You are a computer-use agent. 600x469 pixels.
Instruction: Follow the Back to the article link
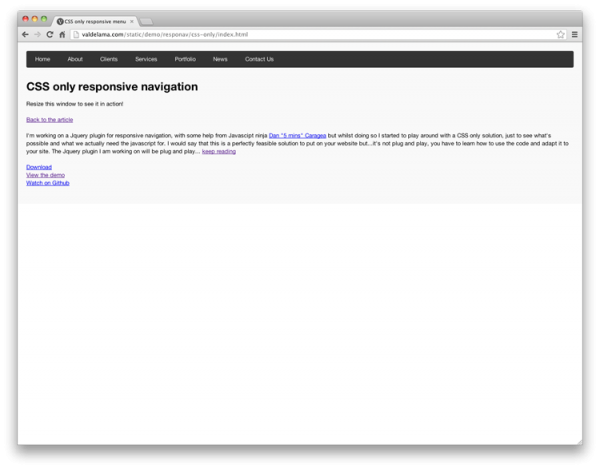[49, 120]
